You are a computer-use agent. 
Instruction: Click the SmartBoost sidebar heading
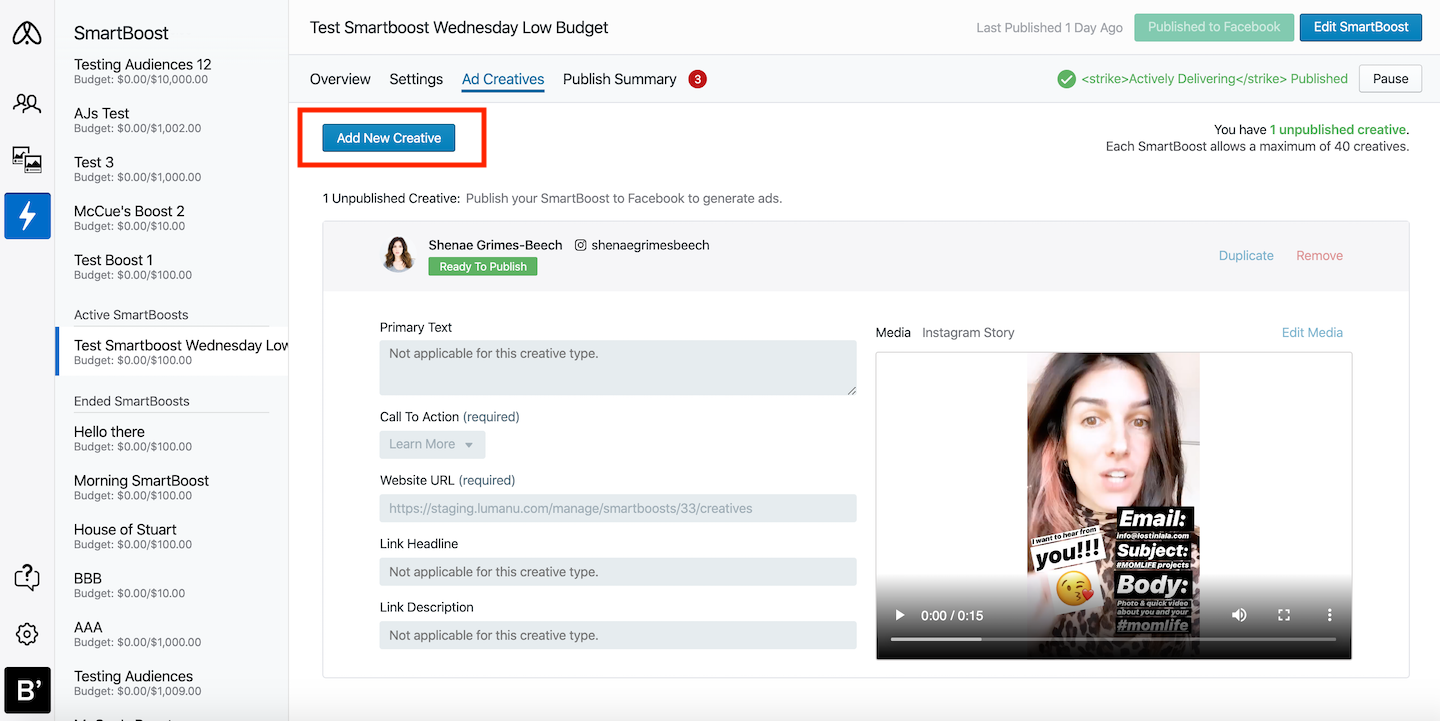[x=121, y=33]
